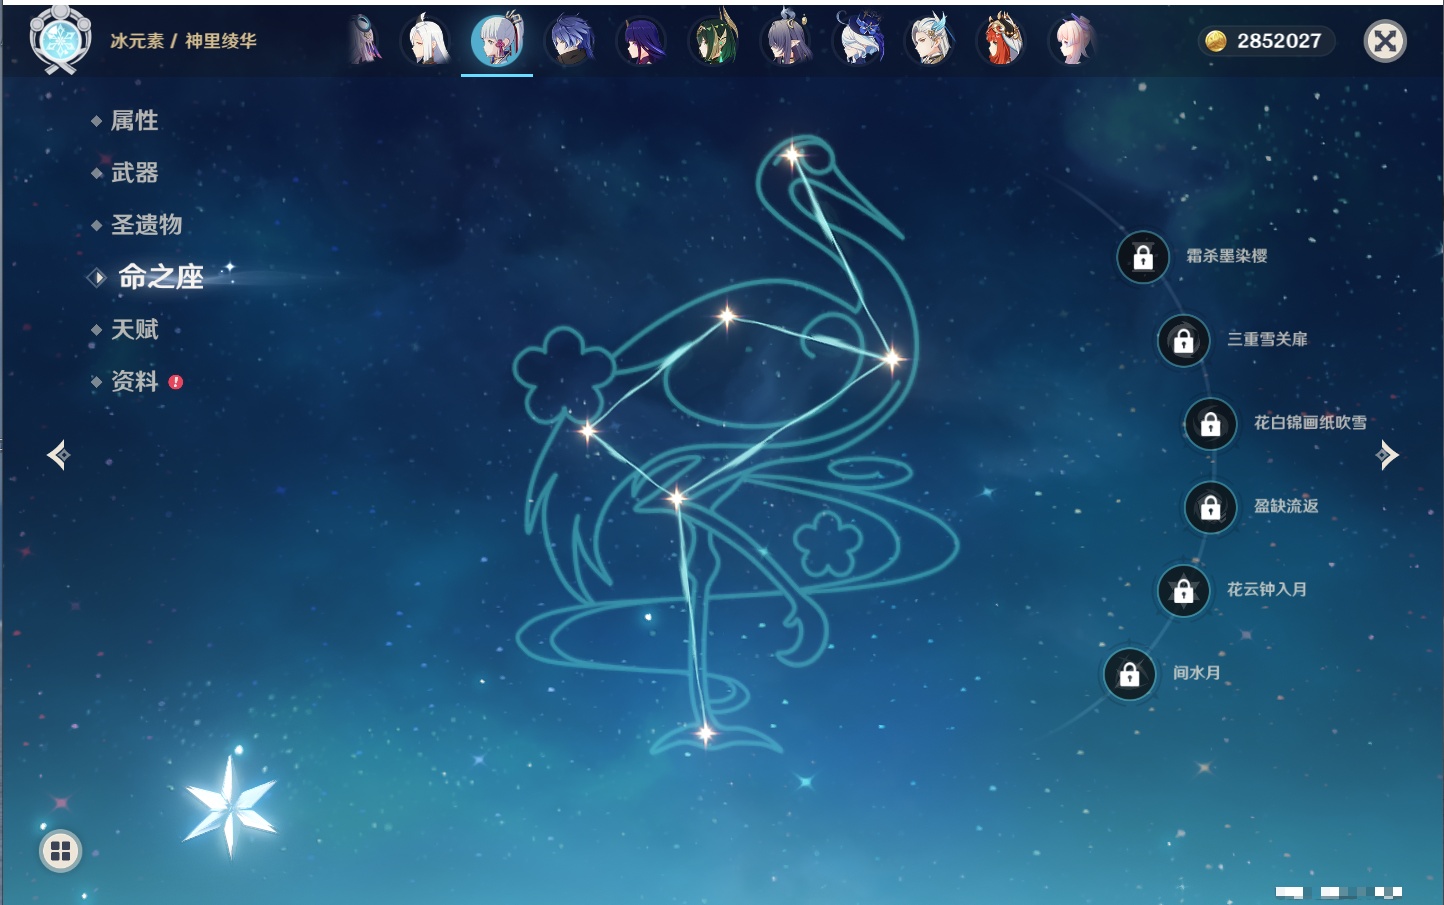Switch to the red-haired character portrait
This screenshot has width=1444, height=905.
[1001, 41]
